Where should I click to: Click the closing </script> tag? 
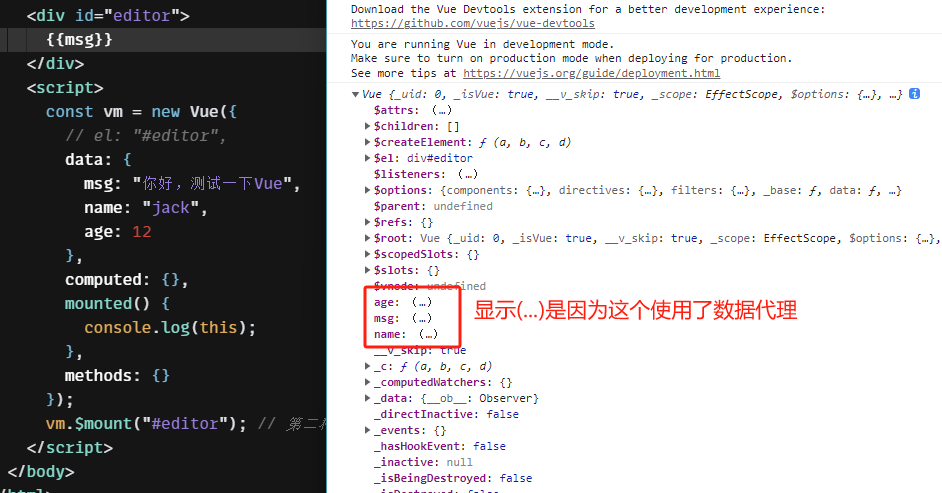click(x=70, y=448)
